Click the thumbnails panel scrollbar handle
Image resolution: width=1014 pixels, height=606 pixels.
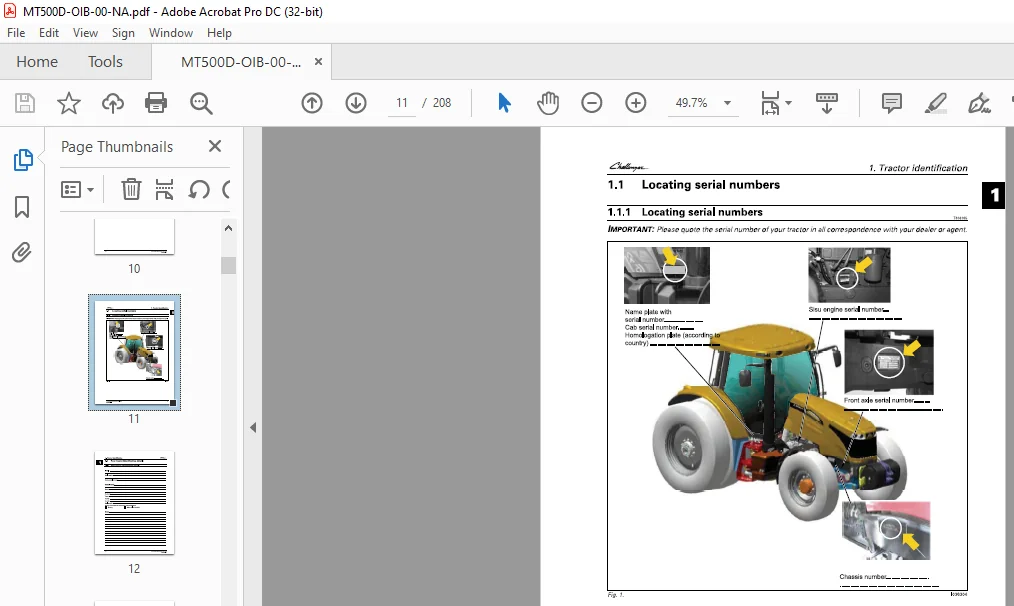click(228, 265)
